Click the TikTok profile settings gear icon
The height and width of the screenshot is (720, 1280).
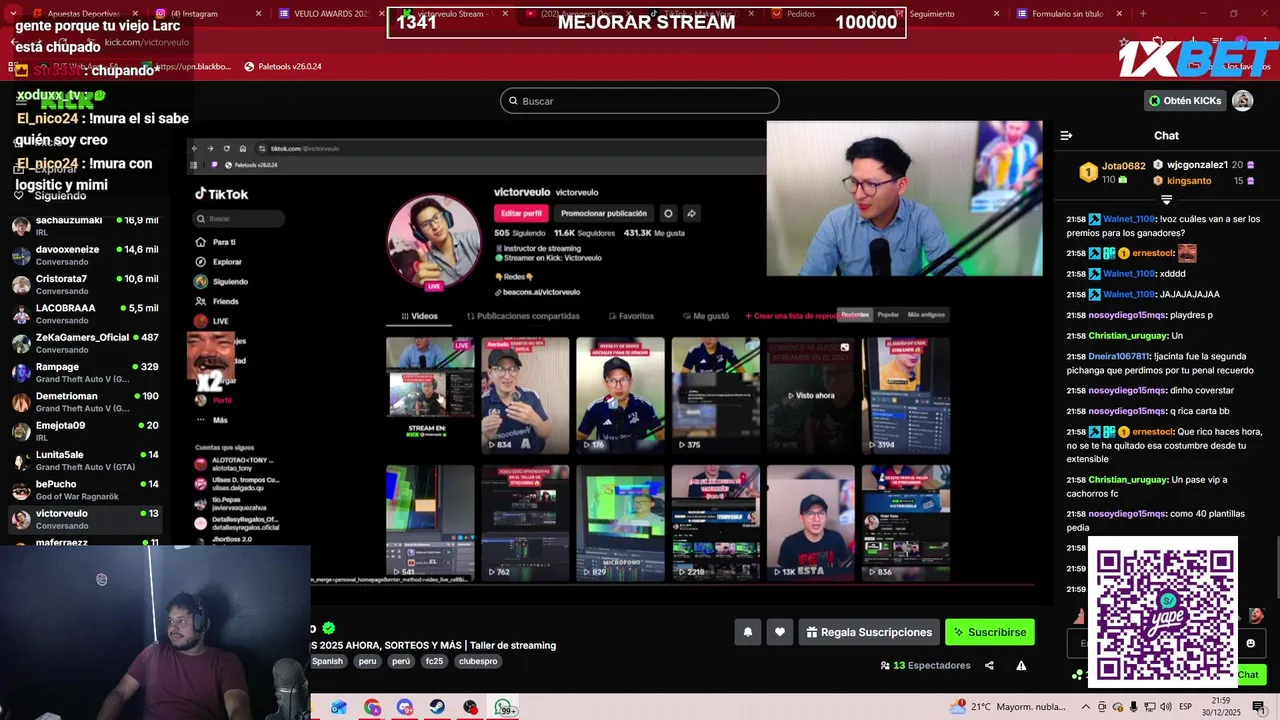click(x=668, y=213)
